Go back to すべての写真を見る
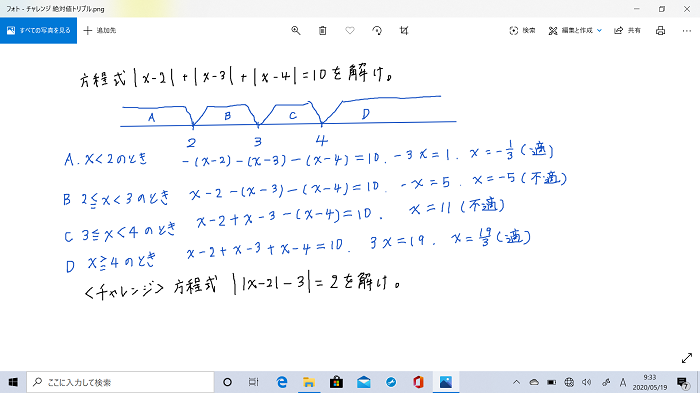This screenshot has width=700, height=393. pyautogui.click(x=38, y=30)
